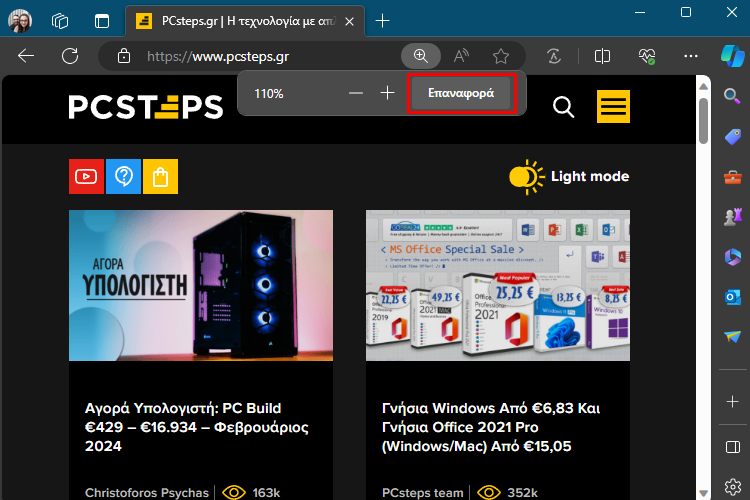Screen dimensions: 750x500
Task: Open the yellow hamburger menu
Action: (x=613, y=106)
